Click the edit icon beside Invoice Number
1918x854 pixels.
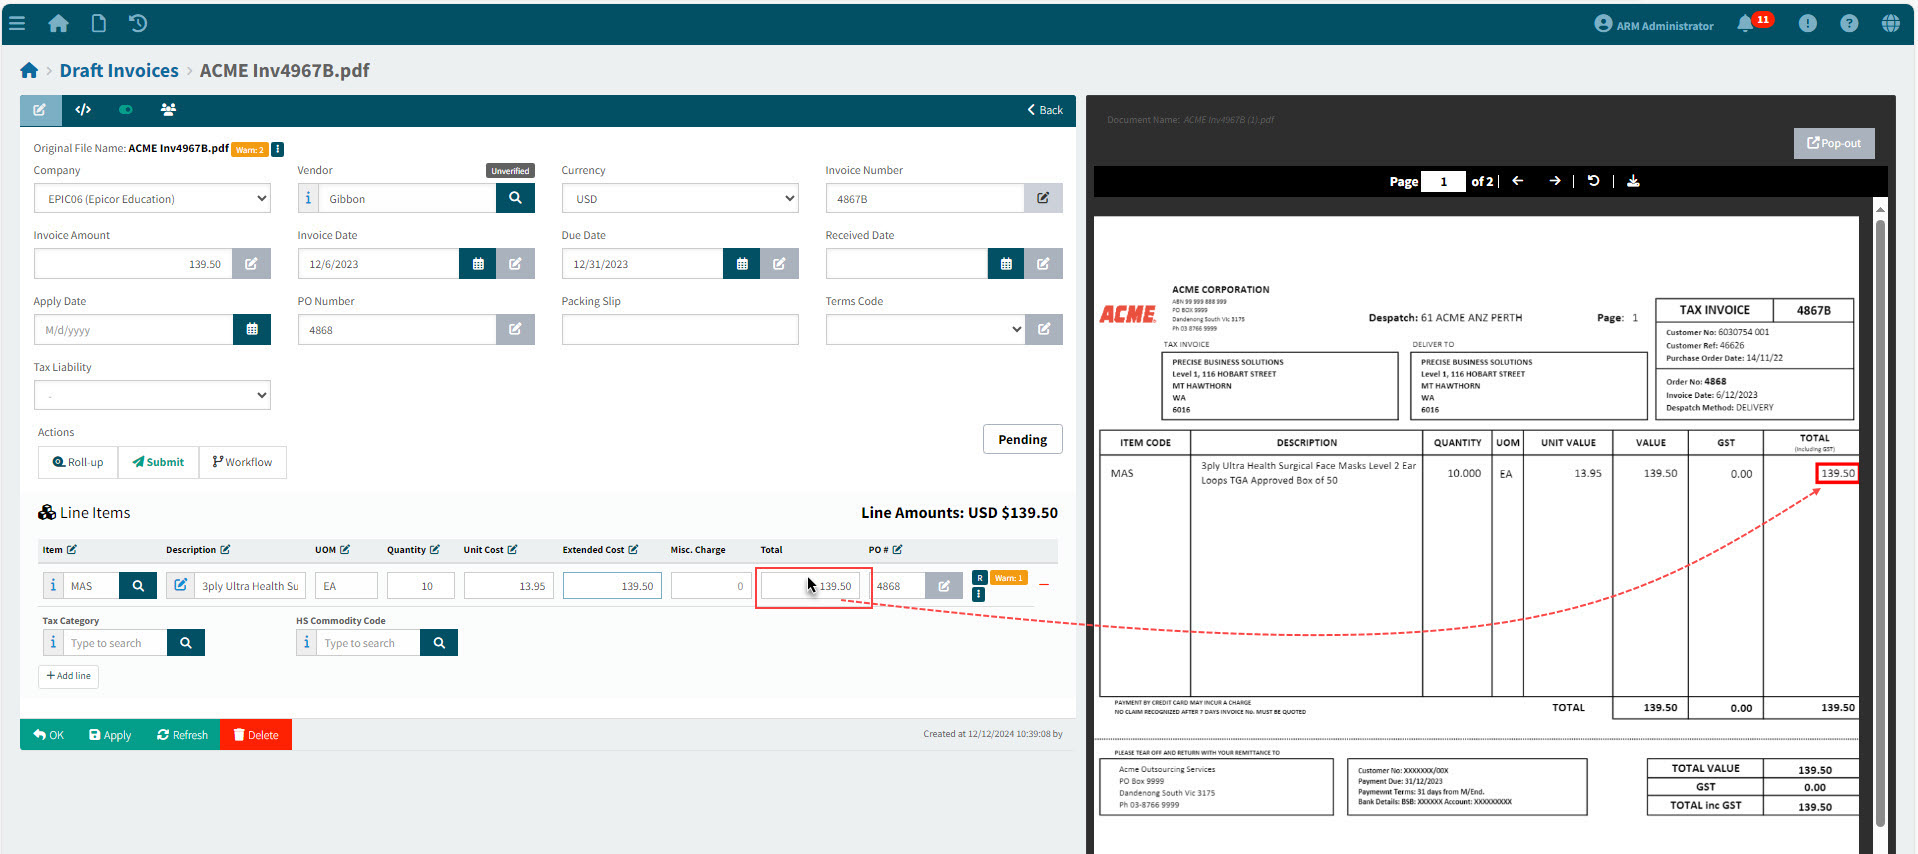pyautogui.click(x=1043, y=198)
